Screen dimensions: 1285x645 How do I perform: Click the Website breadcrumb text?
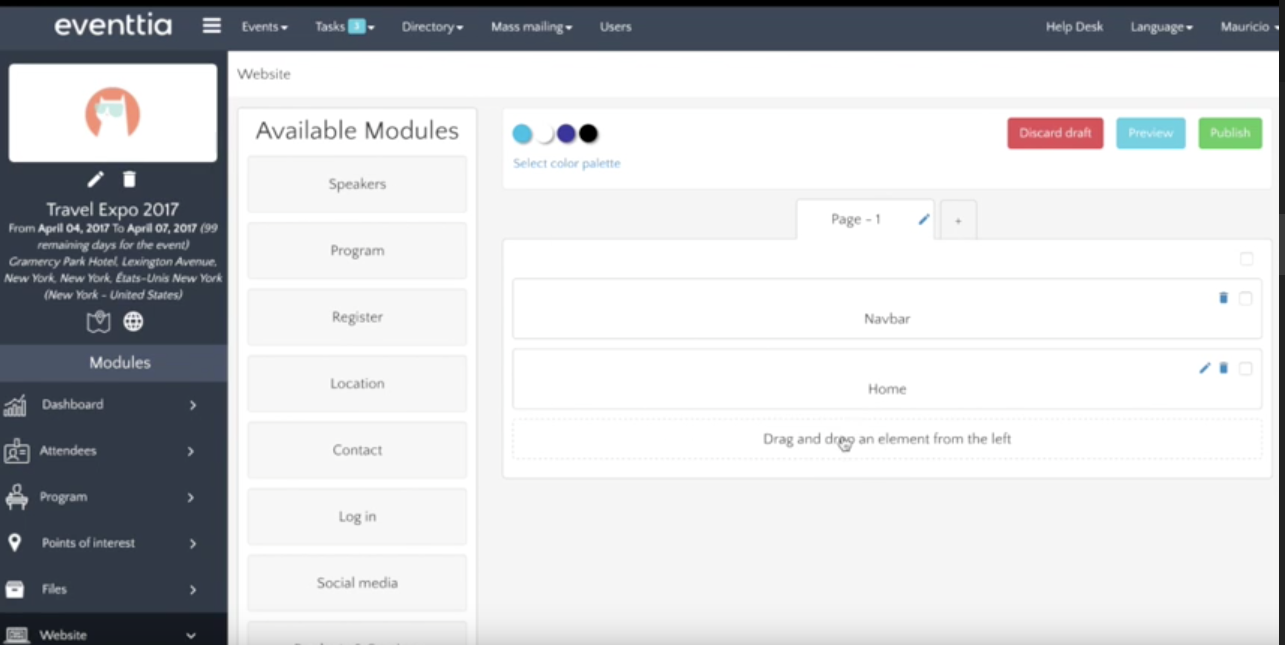(x=264, y=74)
